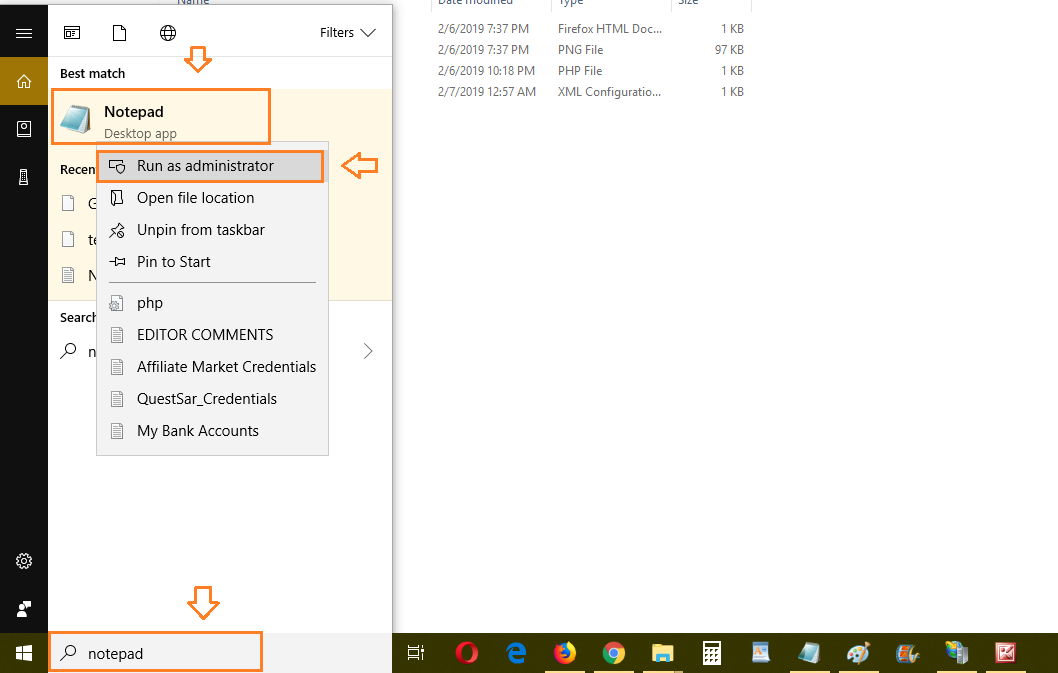
Task: Open Firefox from the taskbar
Action: [565, 653]
